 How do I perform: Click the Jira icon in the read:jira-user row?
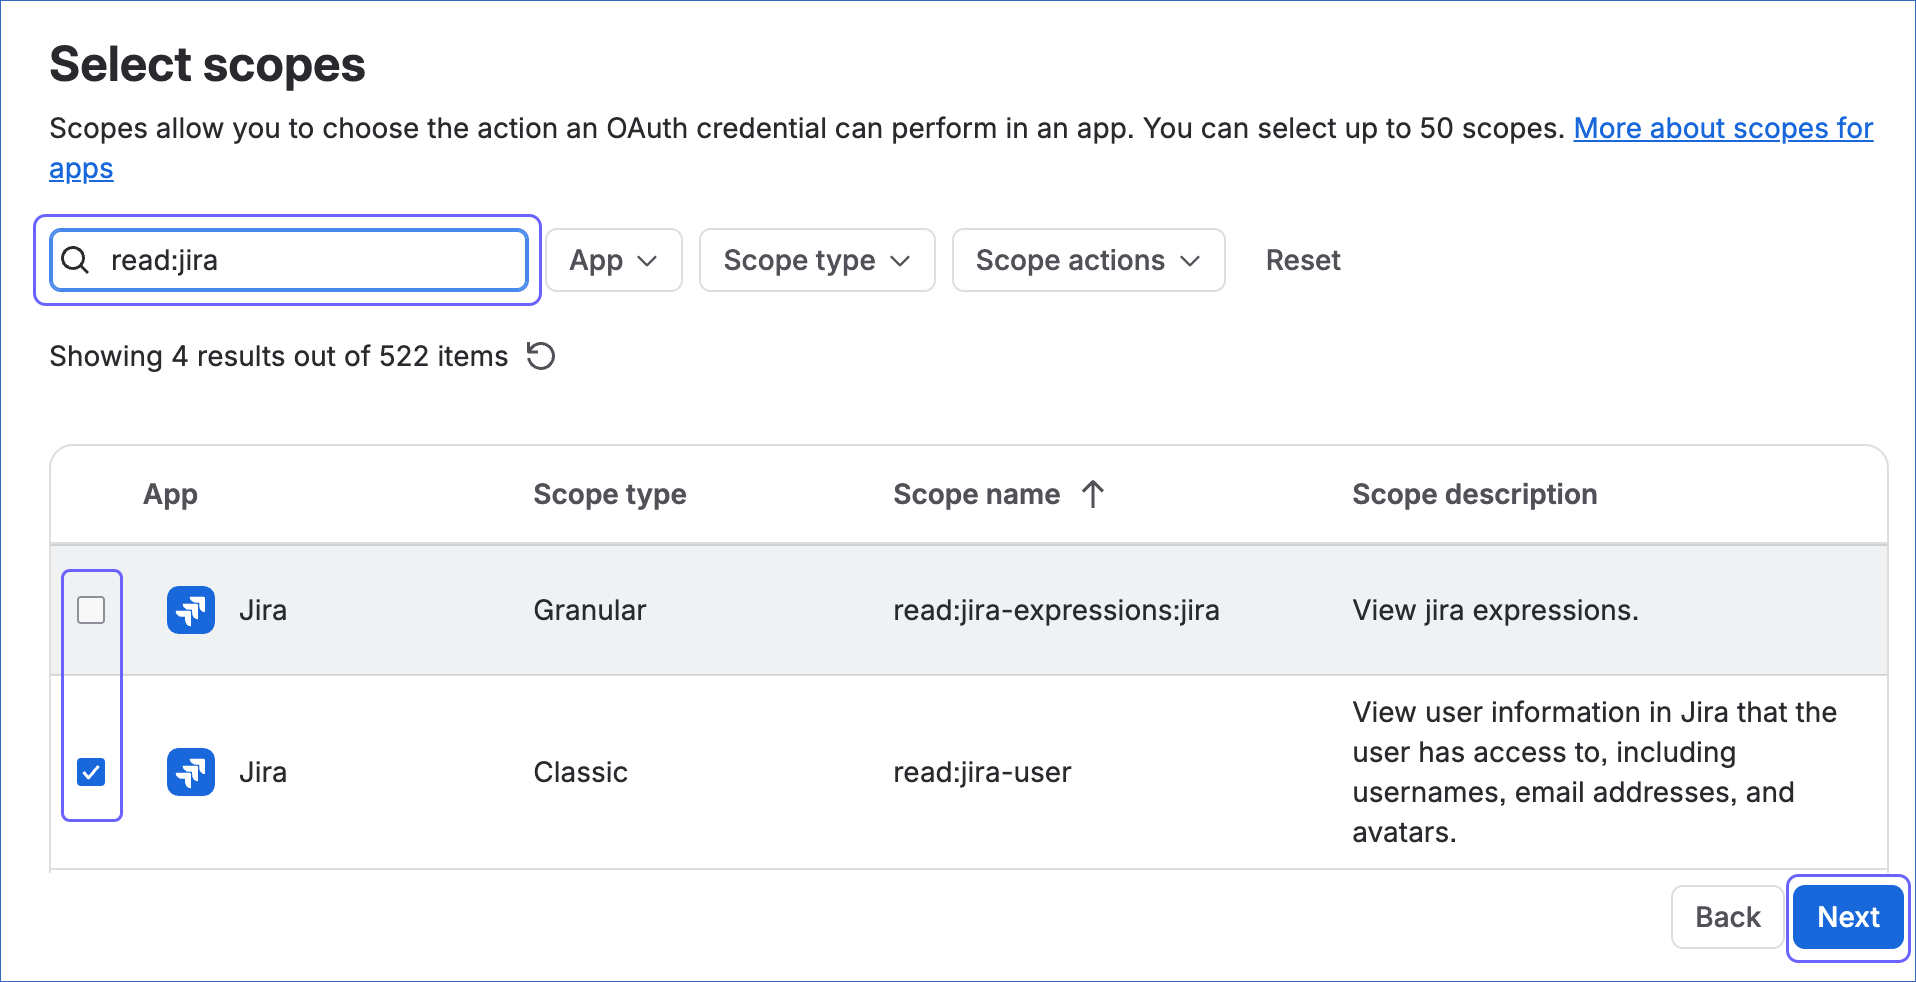point(191,772)
